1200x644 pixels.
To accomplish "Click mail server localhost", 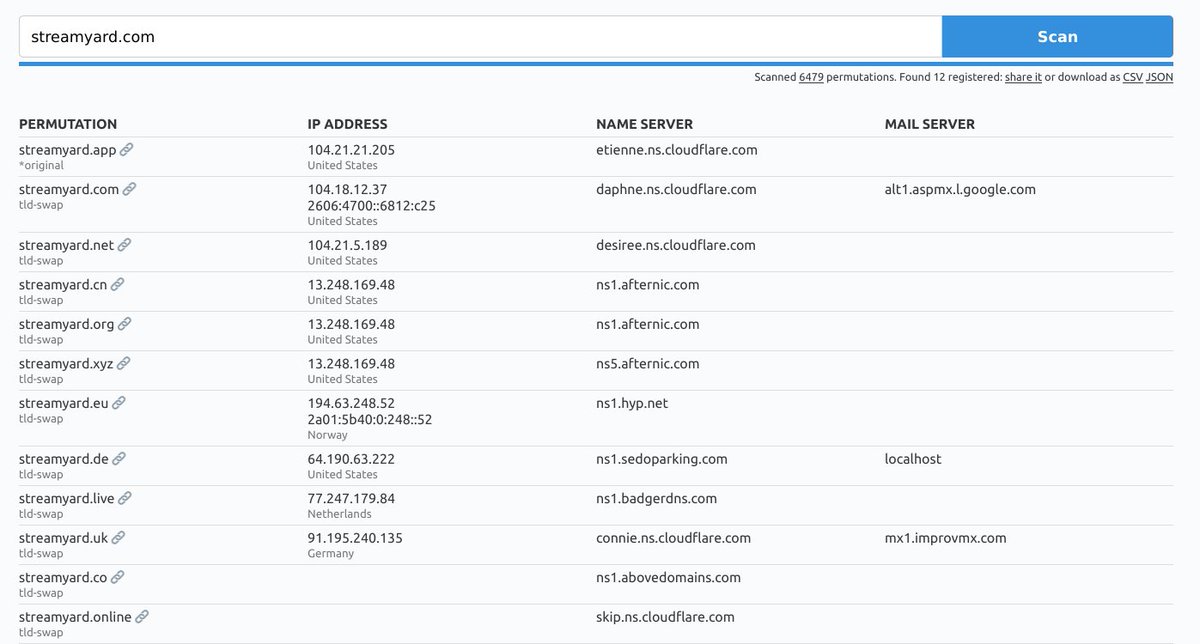I will (913, 459).
